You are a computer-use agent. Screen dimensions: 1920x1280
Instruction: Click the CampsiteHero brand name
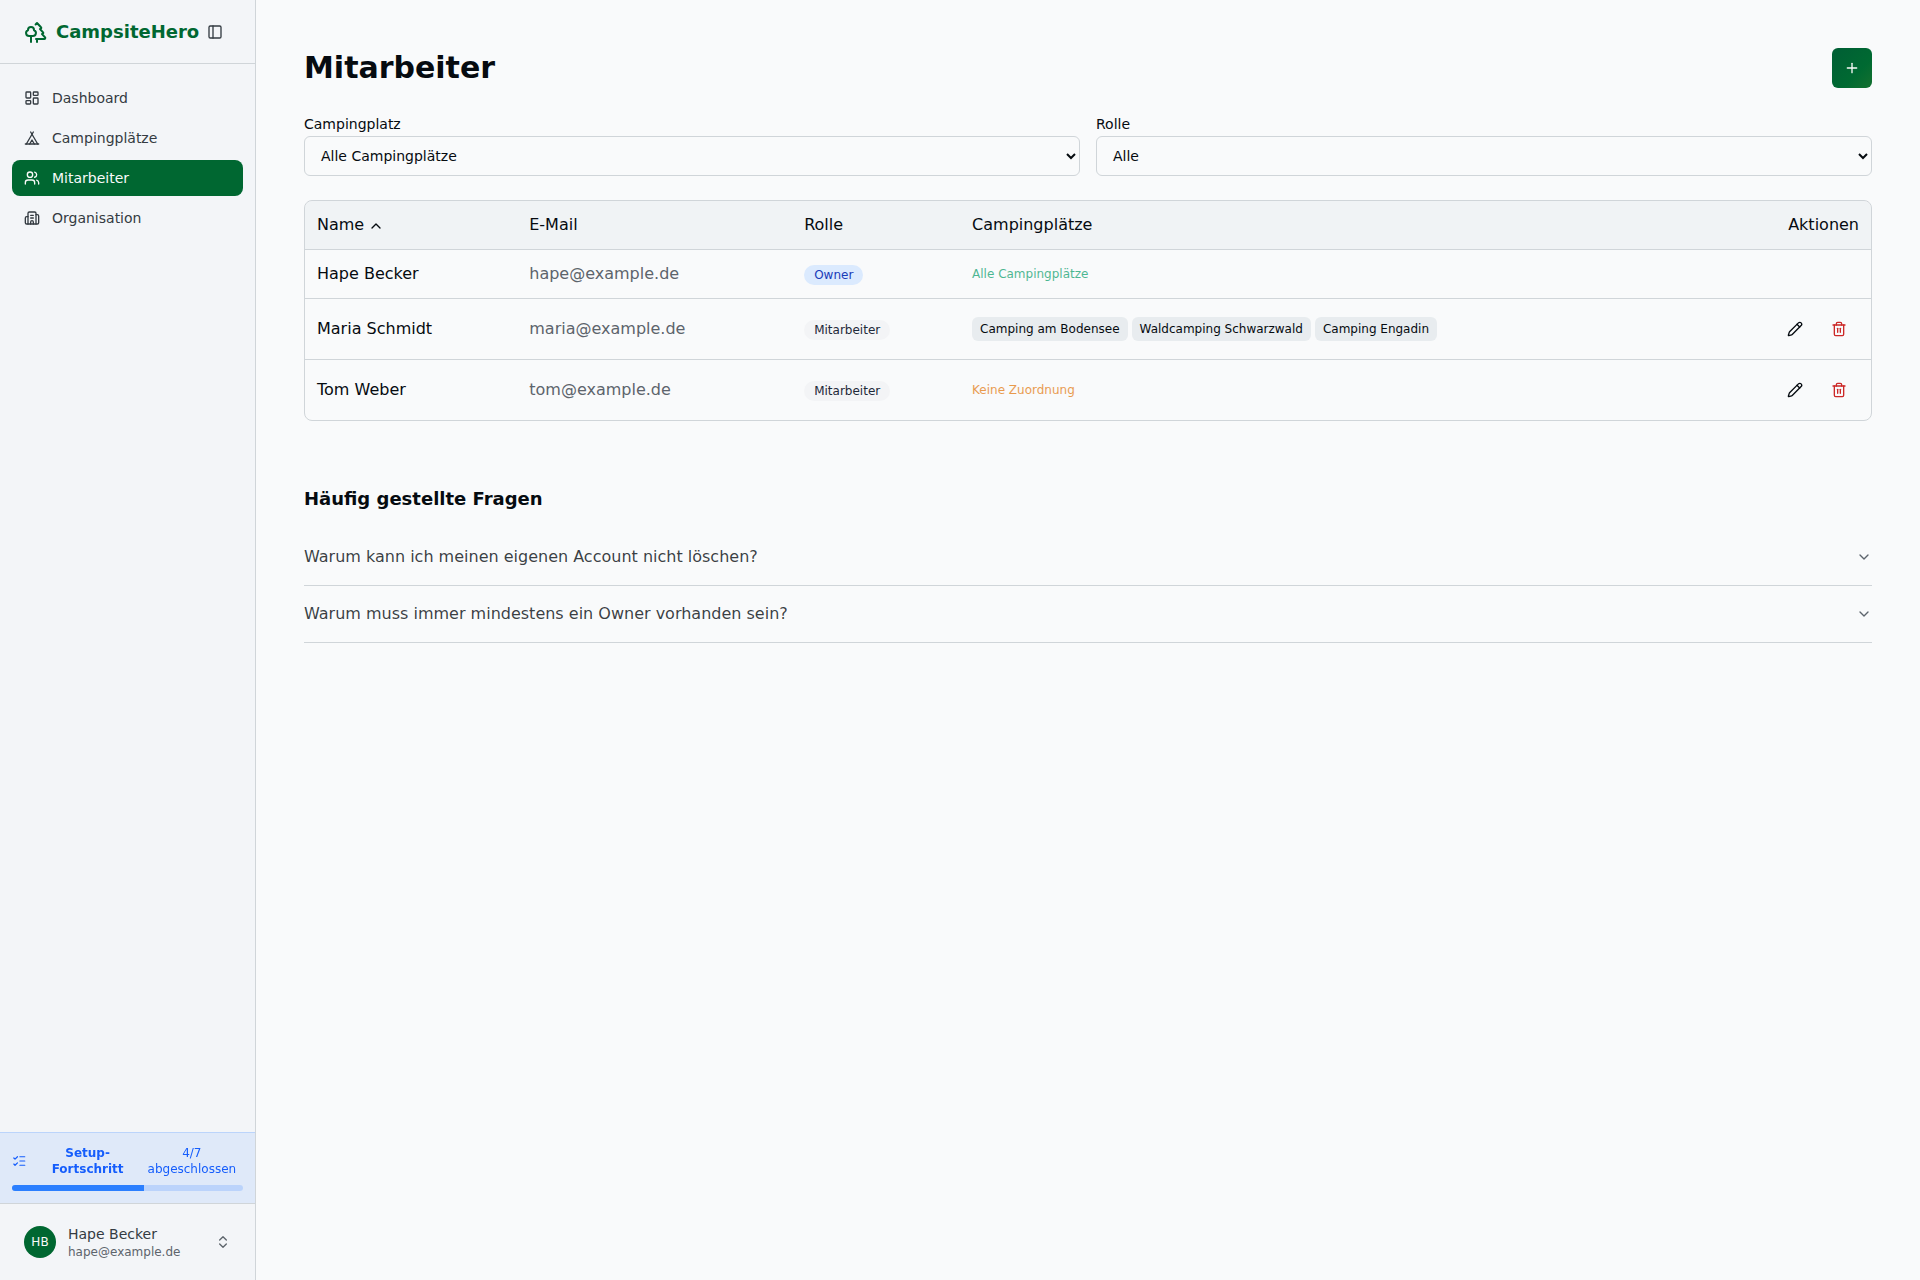click(x=127, y=32)
